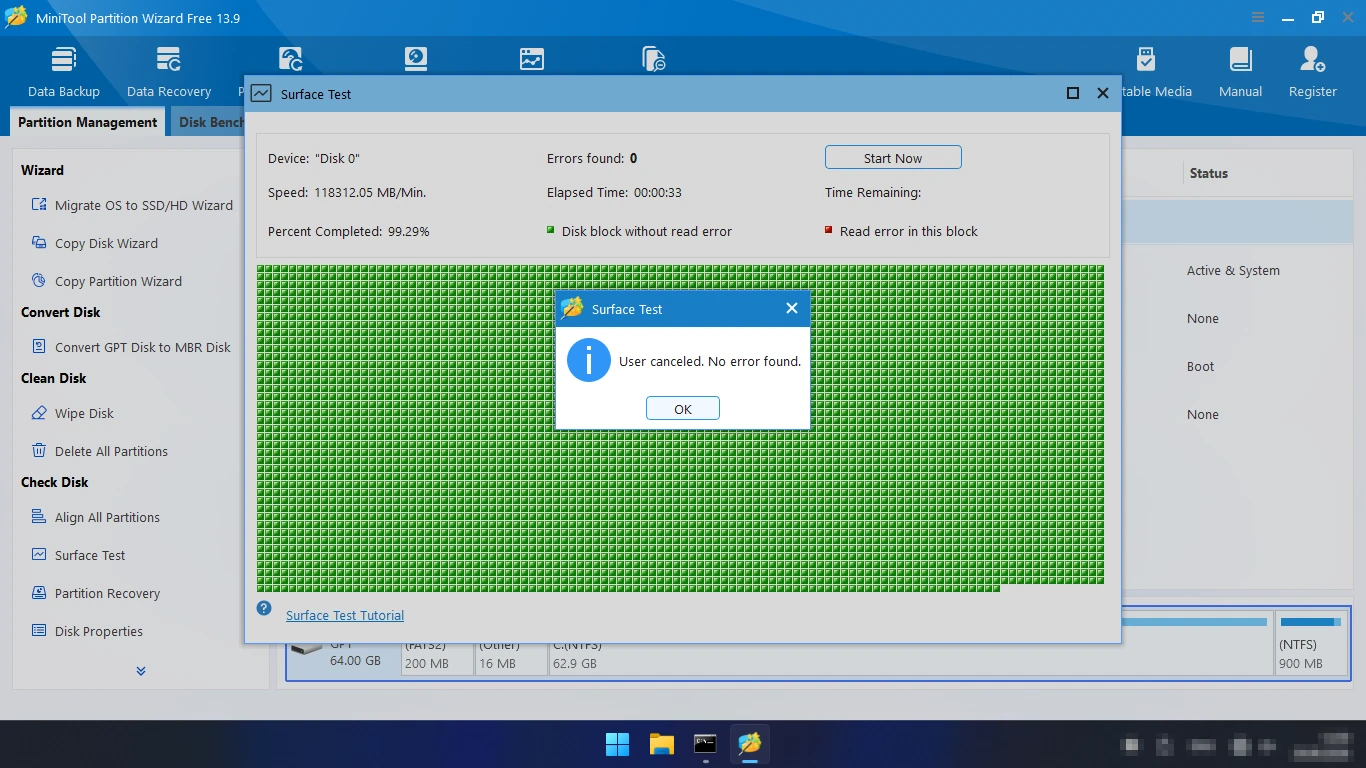1366x768 pixels.
Task: Click the Active & System status cell
Action: [1233, 270]
